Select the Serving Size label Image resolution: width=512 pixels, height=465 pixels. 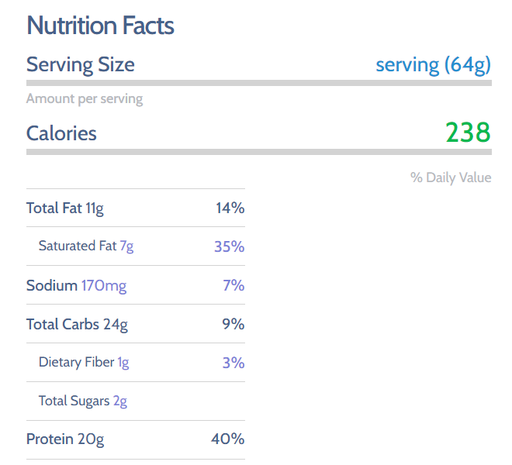(x=80, y=65)
